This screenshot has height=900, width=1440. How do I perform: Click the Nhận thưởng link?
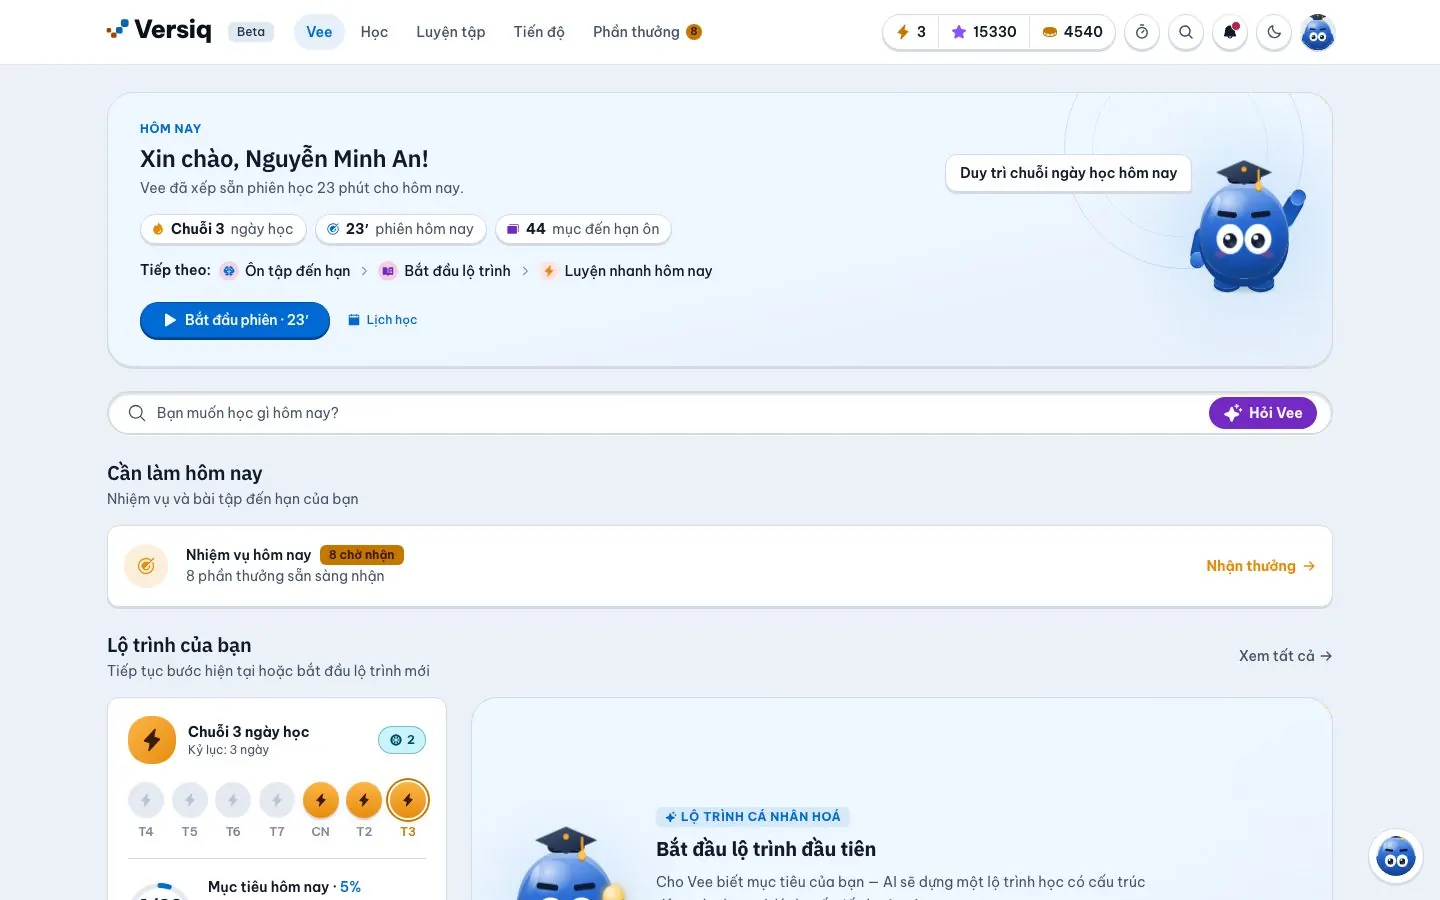(1260, 566)
